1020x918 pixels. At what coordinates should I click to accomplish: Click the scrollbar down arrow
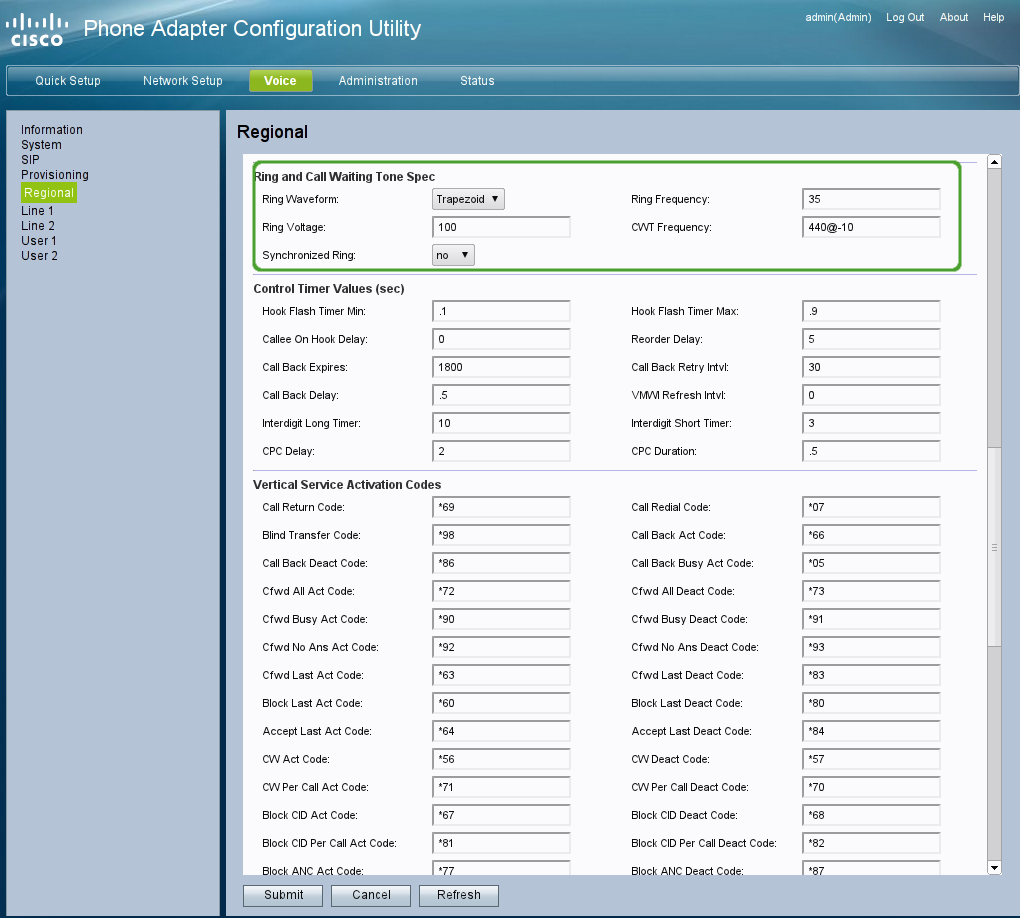(x=994, y=867)
